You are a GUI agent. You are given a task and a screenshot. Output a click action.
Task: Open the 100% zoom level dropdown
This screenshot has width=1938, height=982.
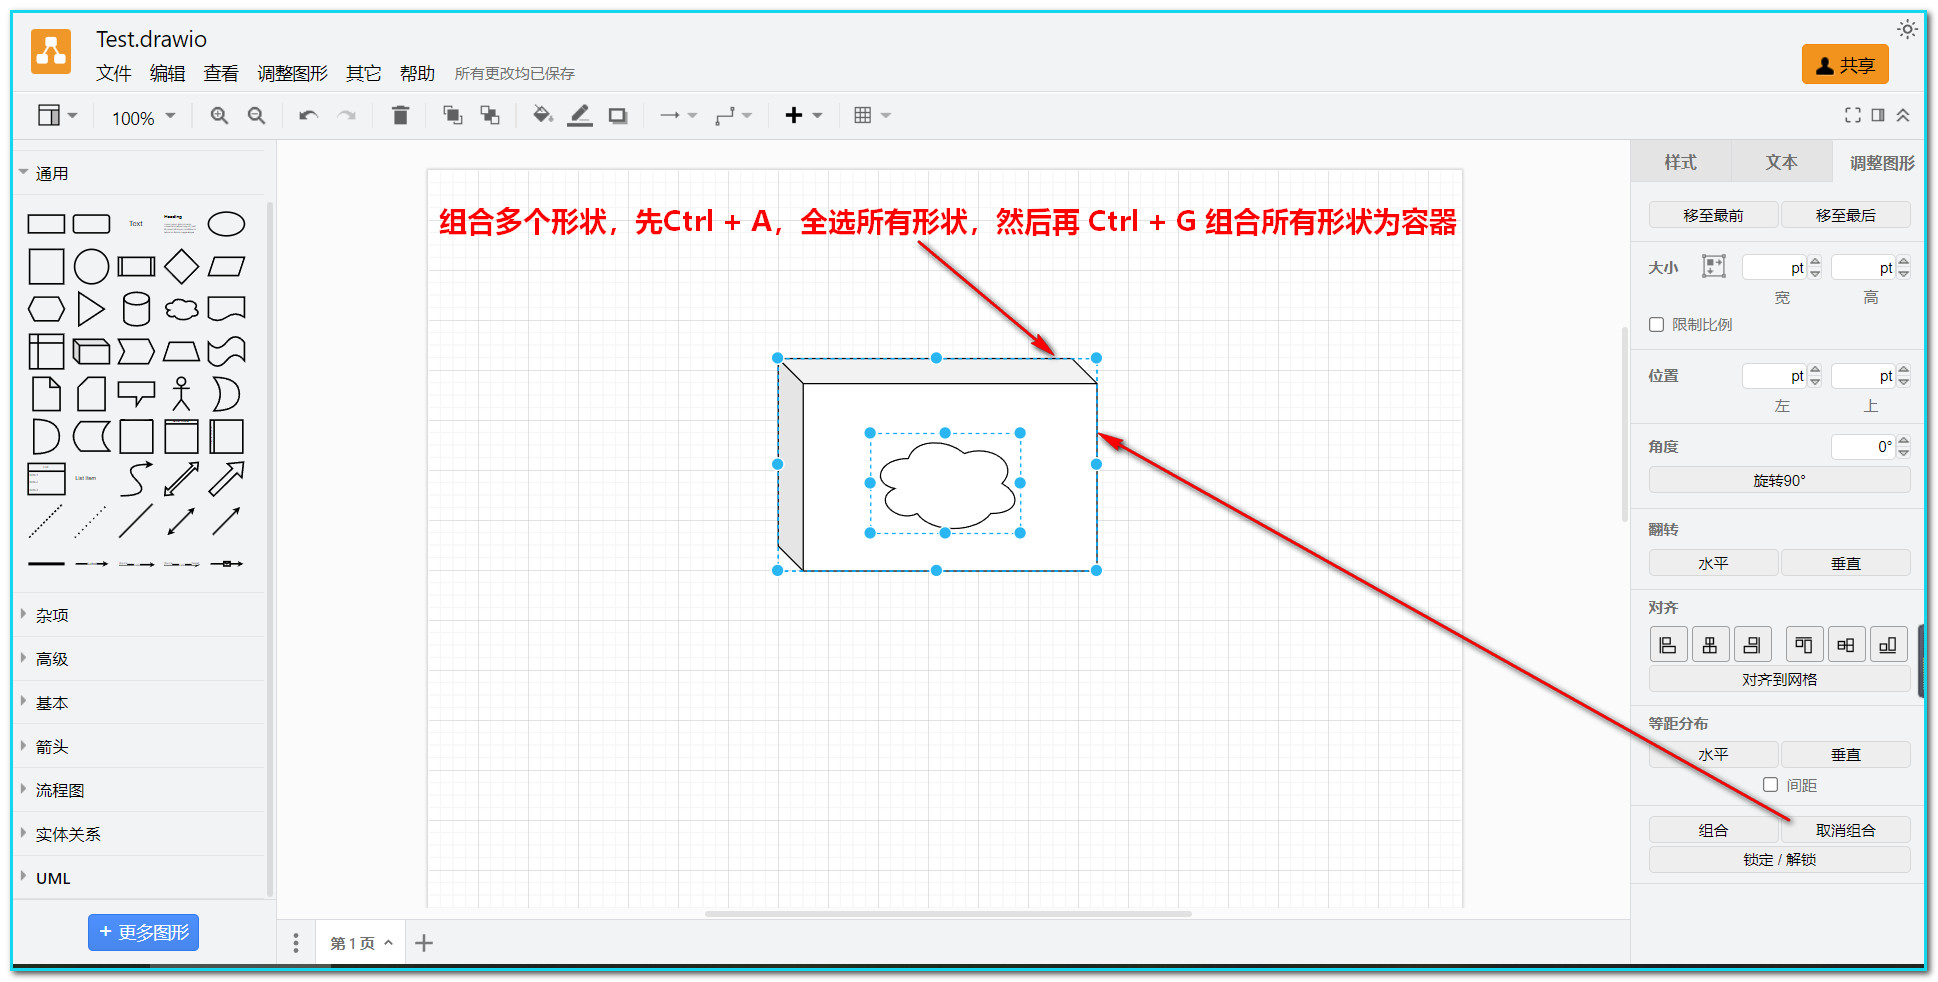tap(143, 118)
